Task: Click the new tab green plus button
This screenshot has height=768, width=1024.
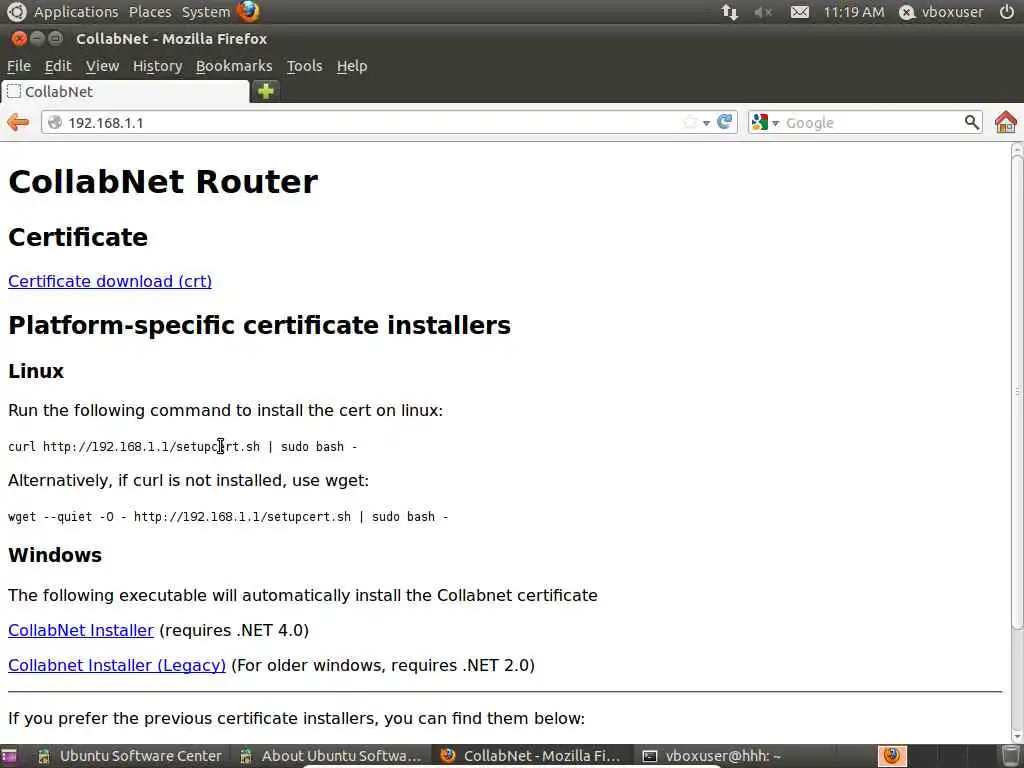Action: 266,91
